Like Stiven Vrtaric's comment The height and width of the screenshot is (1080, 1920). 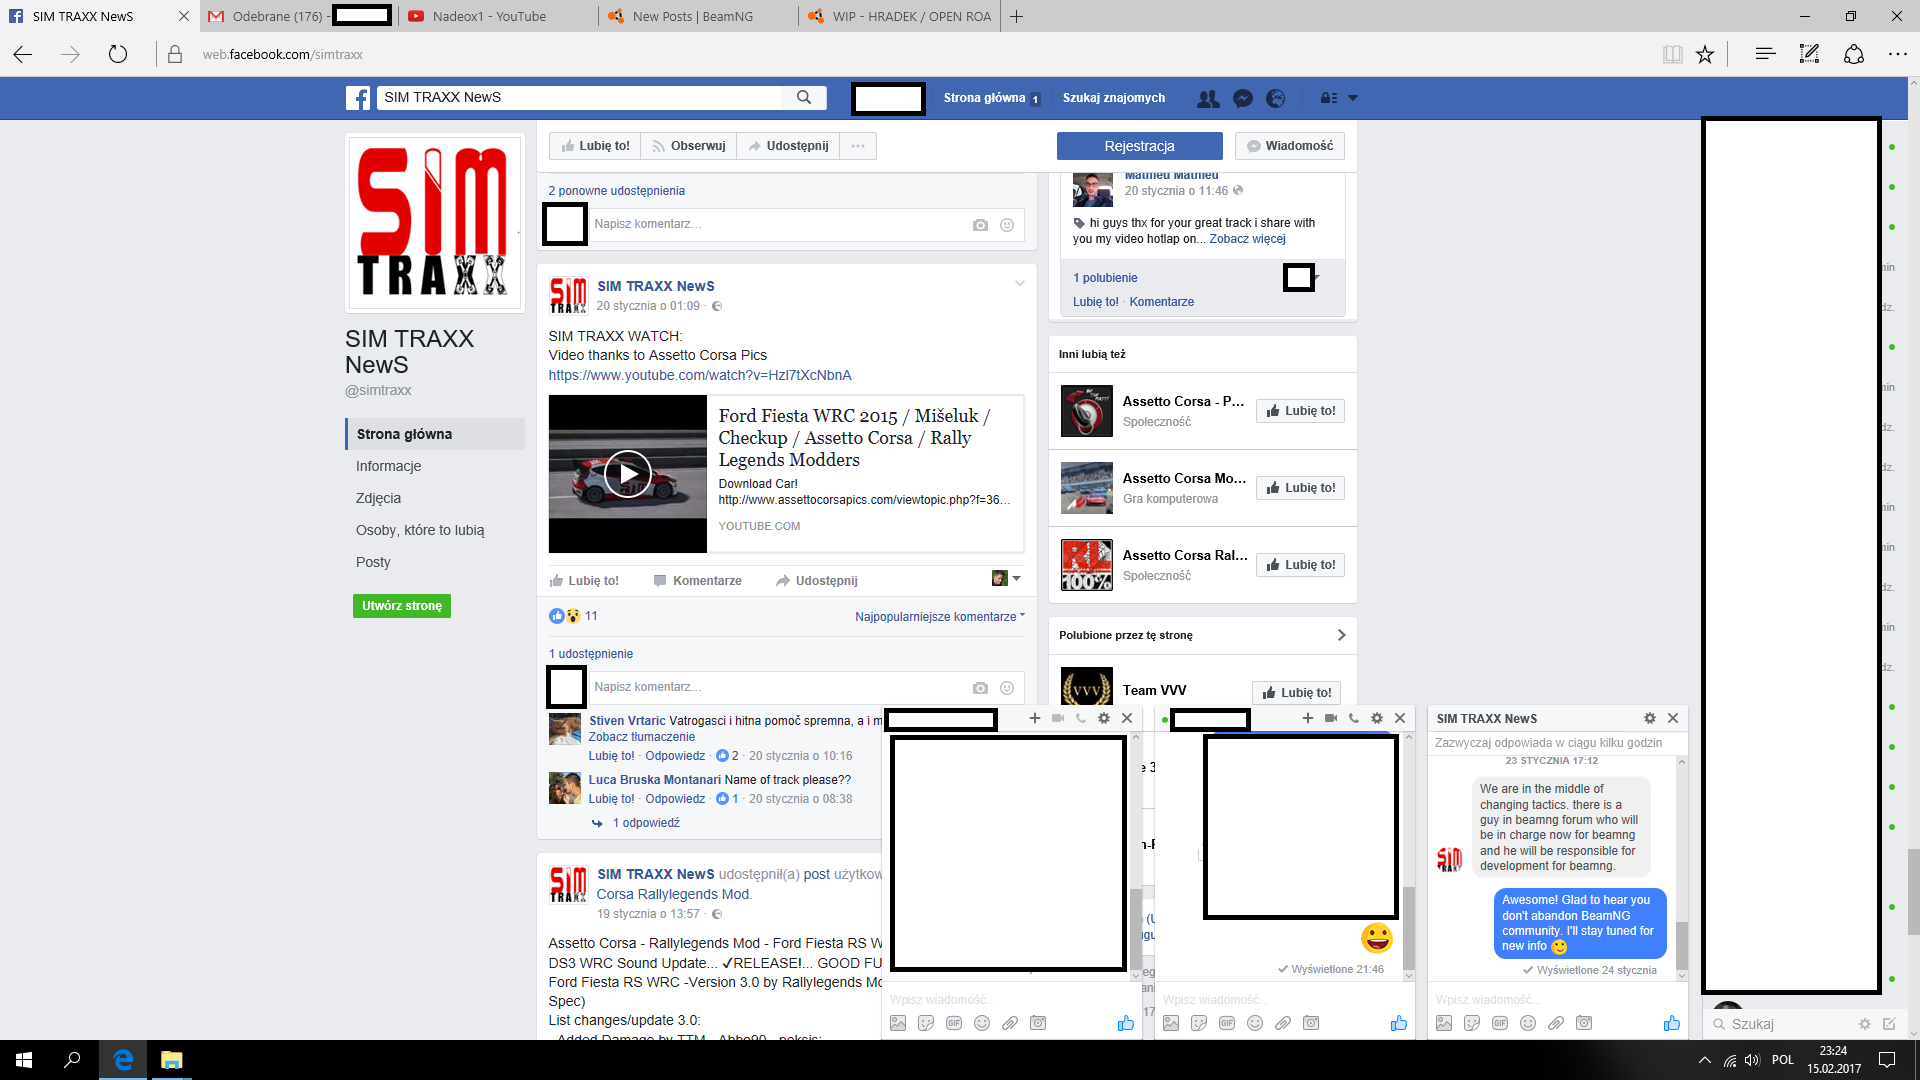(x=611, y=756)
